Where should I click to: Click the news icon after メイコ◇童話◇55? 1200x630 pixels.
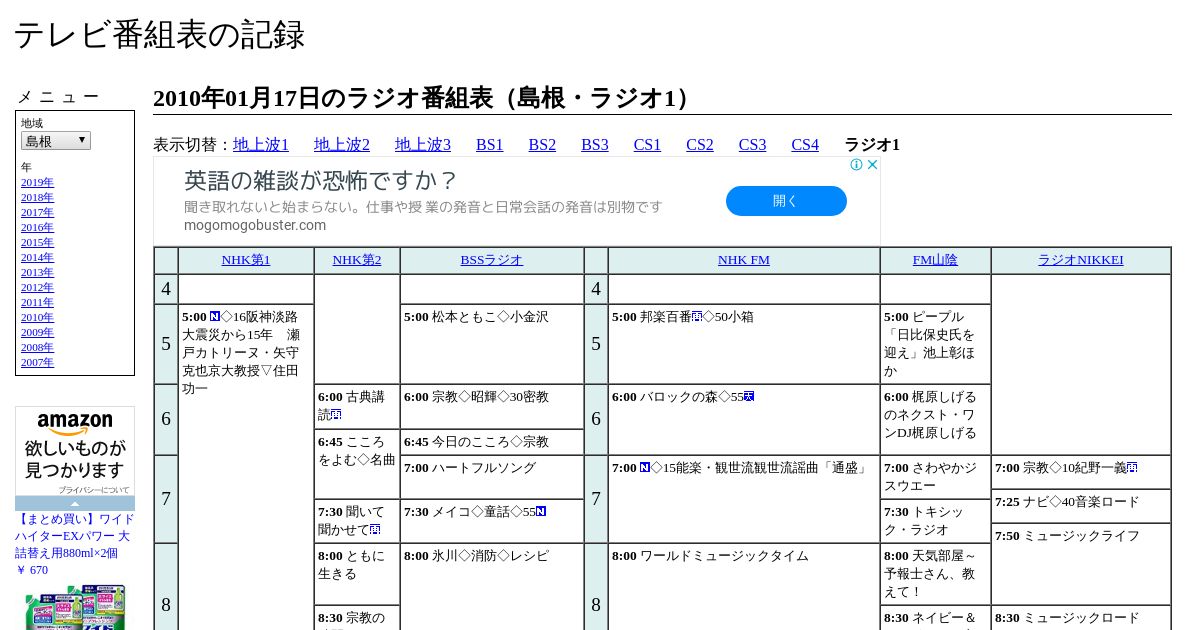[x=541, y=512]
